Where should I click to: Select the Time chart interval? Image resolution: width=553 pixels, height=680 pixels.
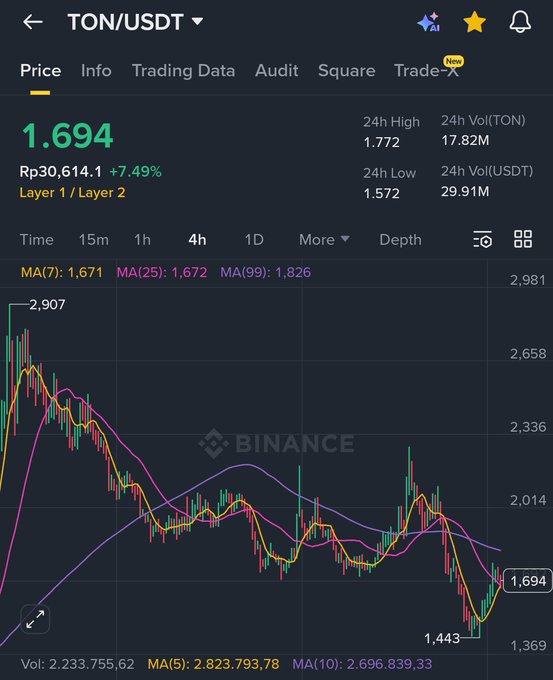(x=37, y=239)
